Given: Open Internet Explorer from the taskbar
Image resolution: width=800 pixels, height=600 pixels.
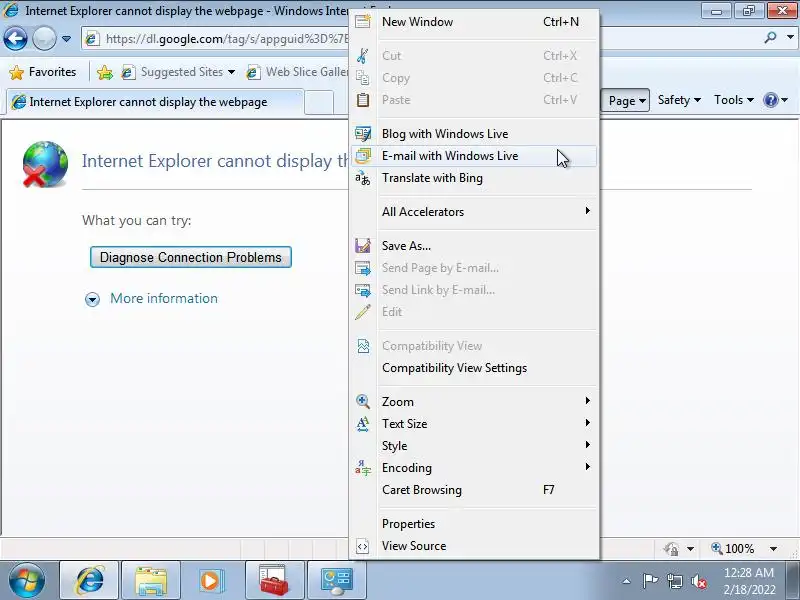Looking at the screenshot, I should tap(89, 580).
